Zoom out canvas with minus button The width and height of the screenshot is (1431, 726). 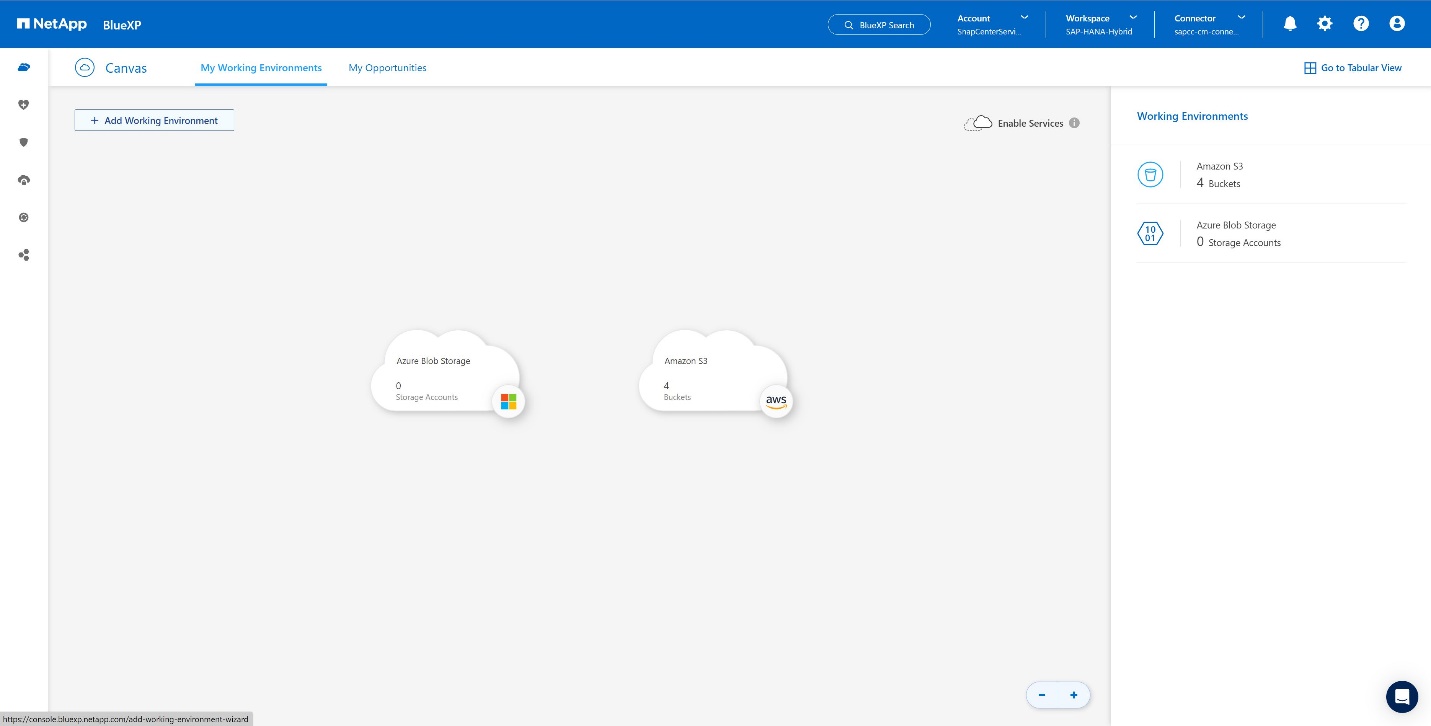(x=1042, y=695)
